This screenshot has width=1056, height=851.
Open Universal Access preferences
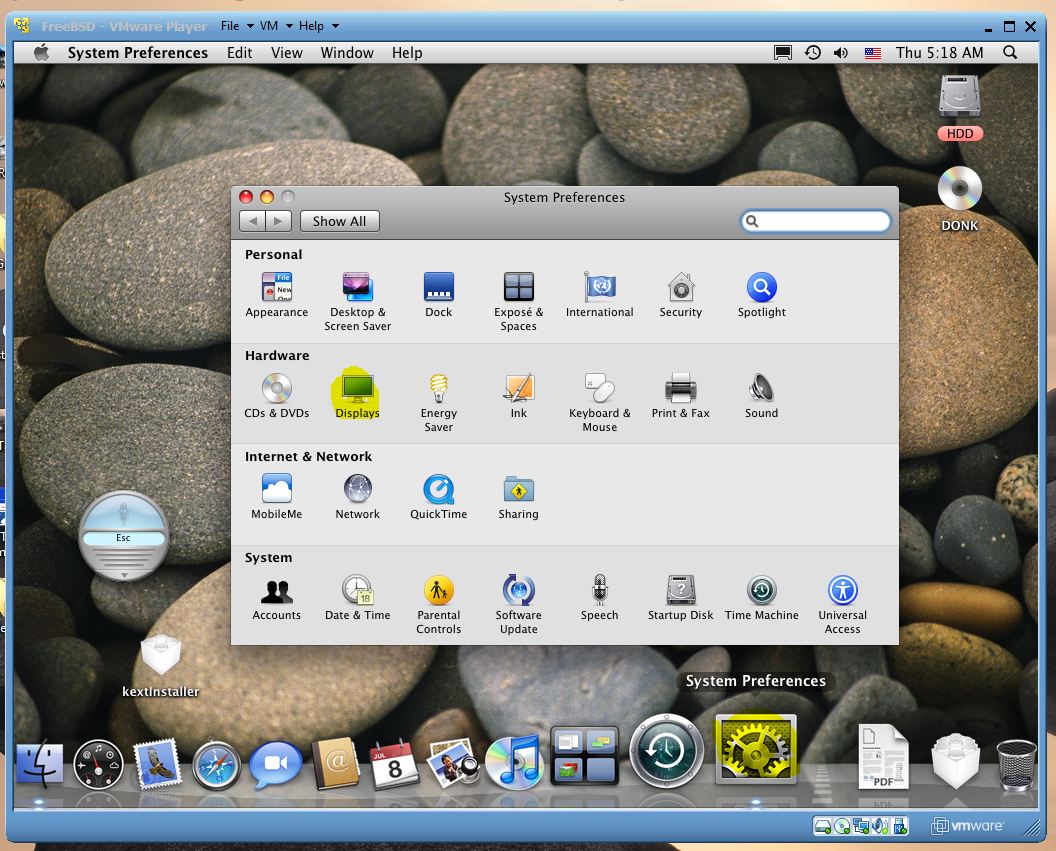pos(843,604)
